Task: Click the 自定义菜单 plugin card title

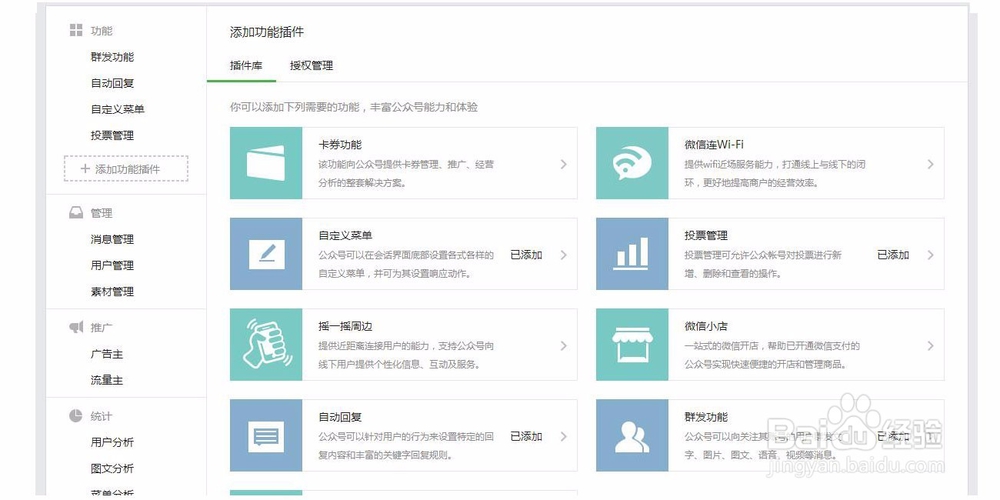Action: tap(345, 235)
